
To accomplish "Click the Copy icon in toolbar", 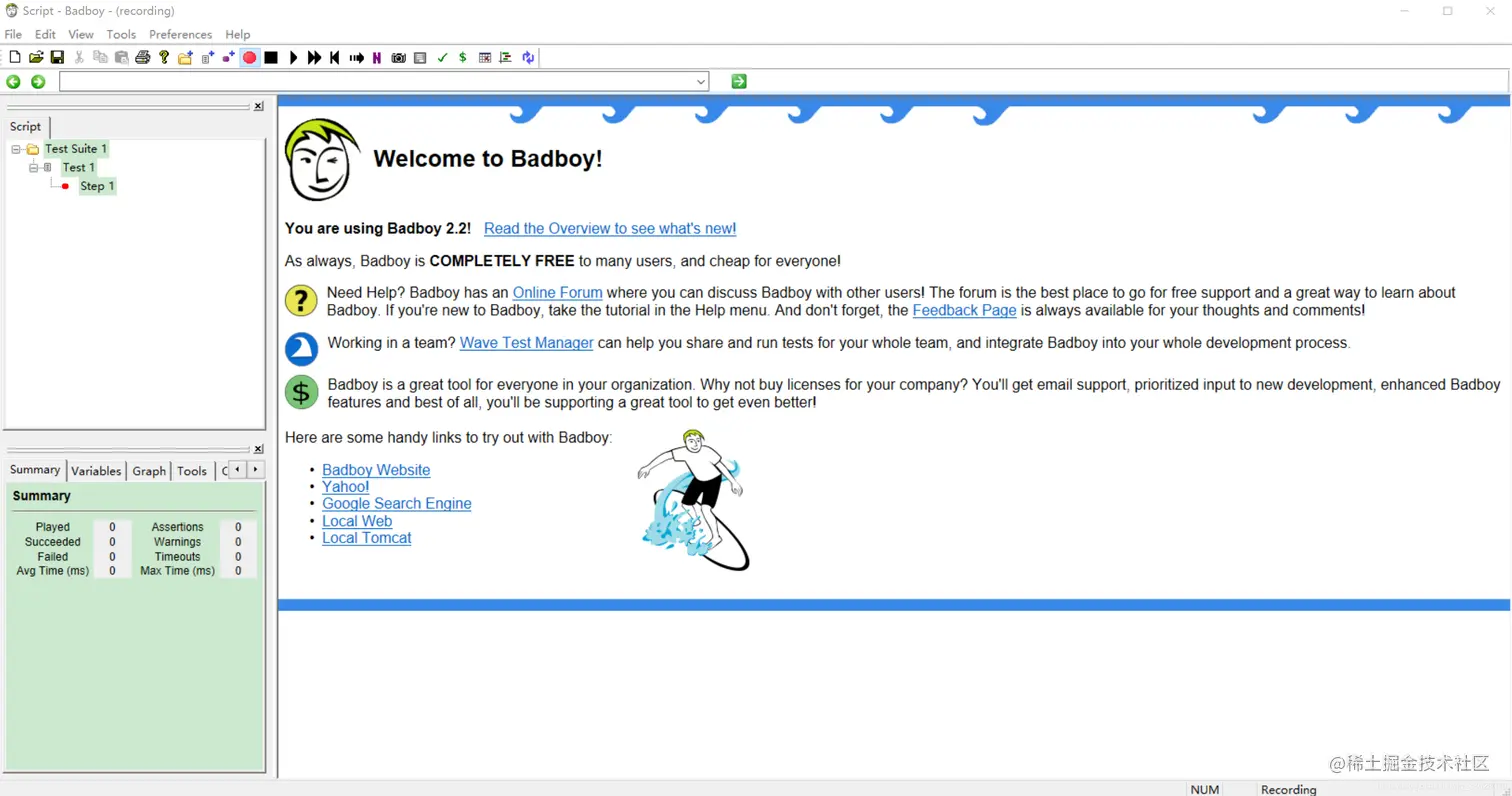I will 100,58.
